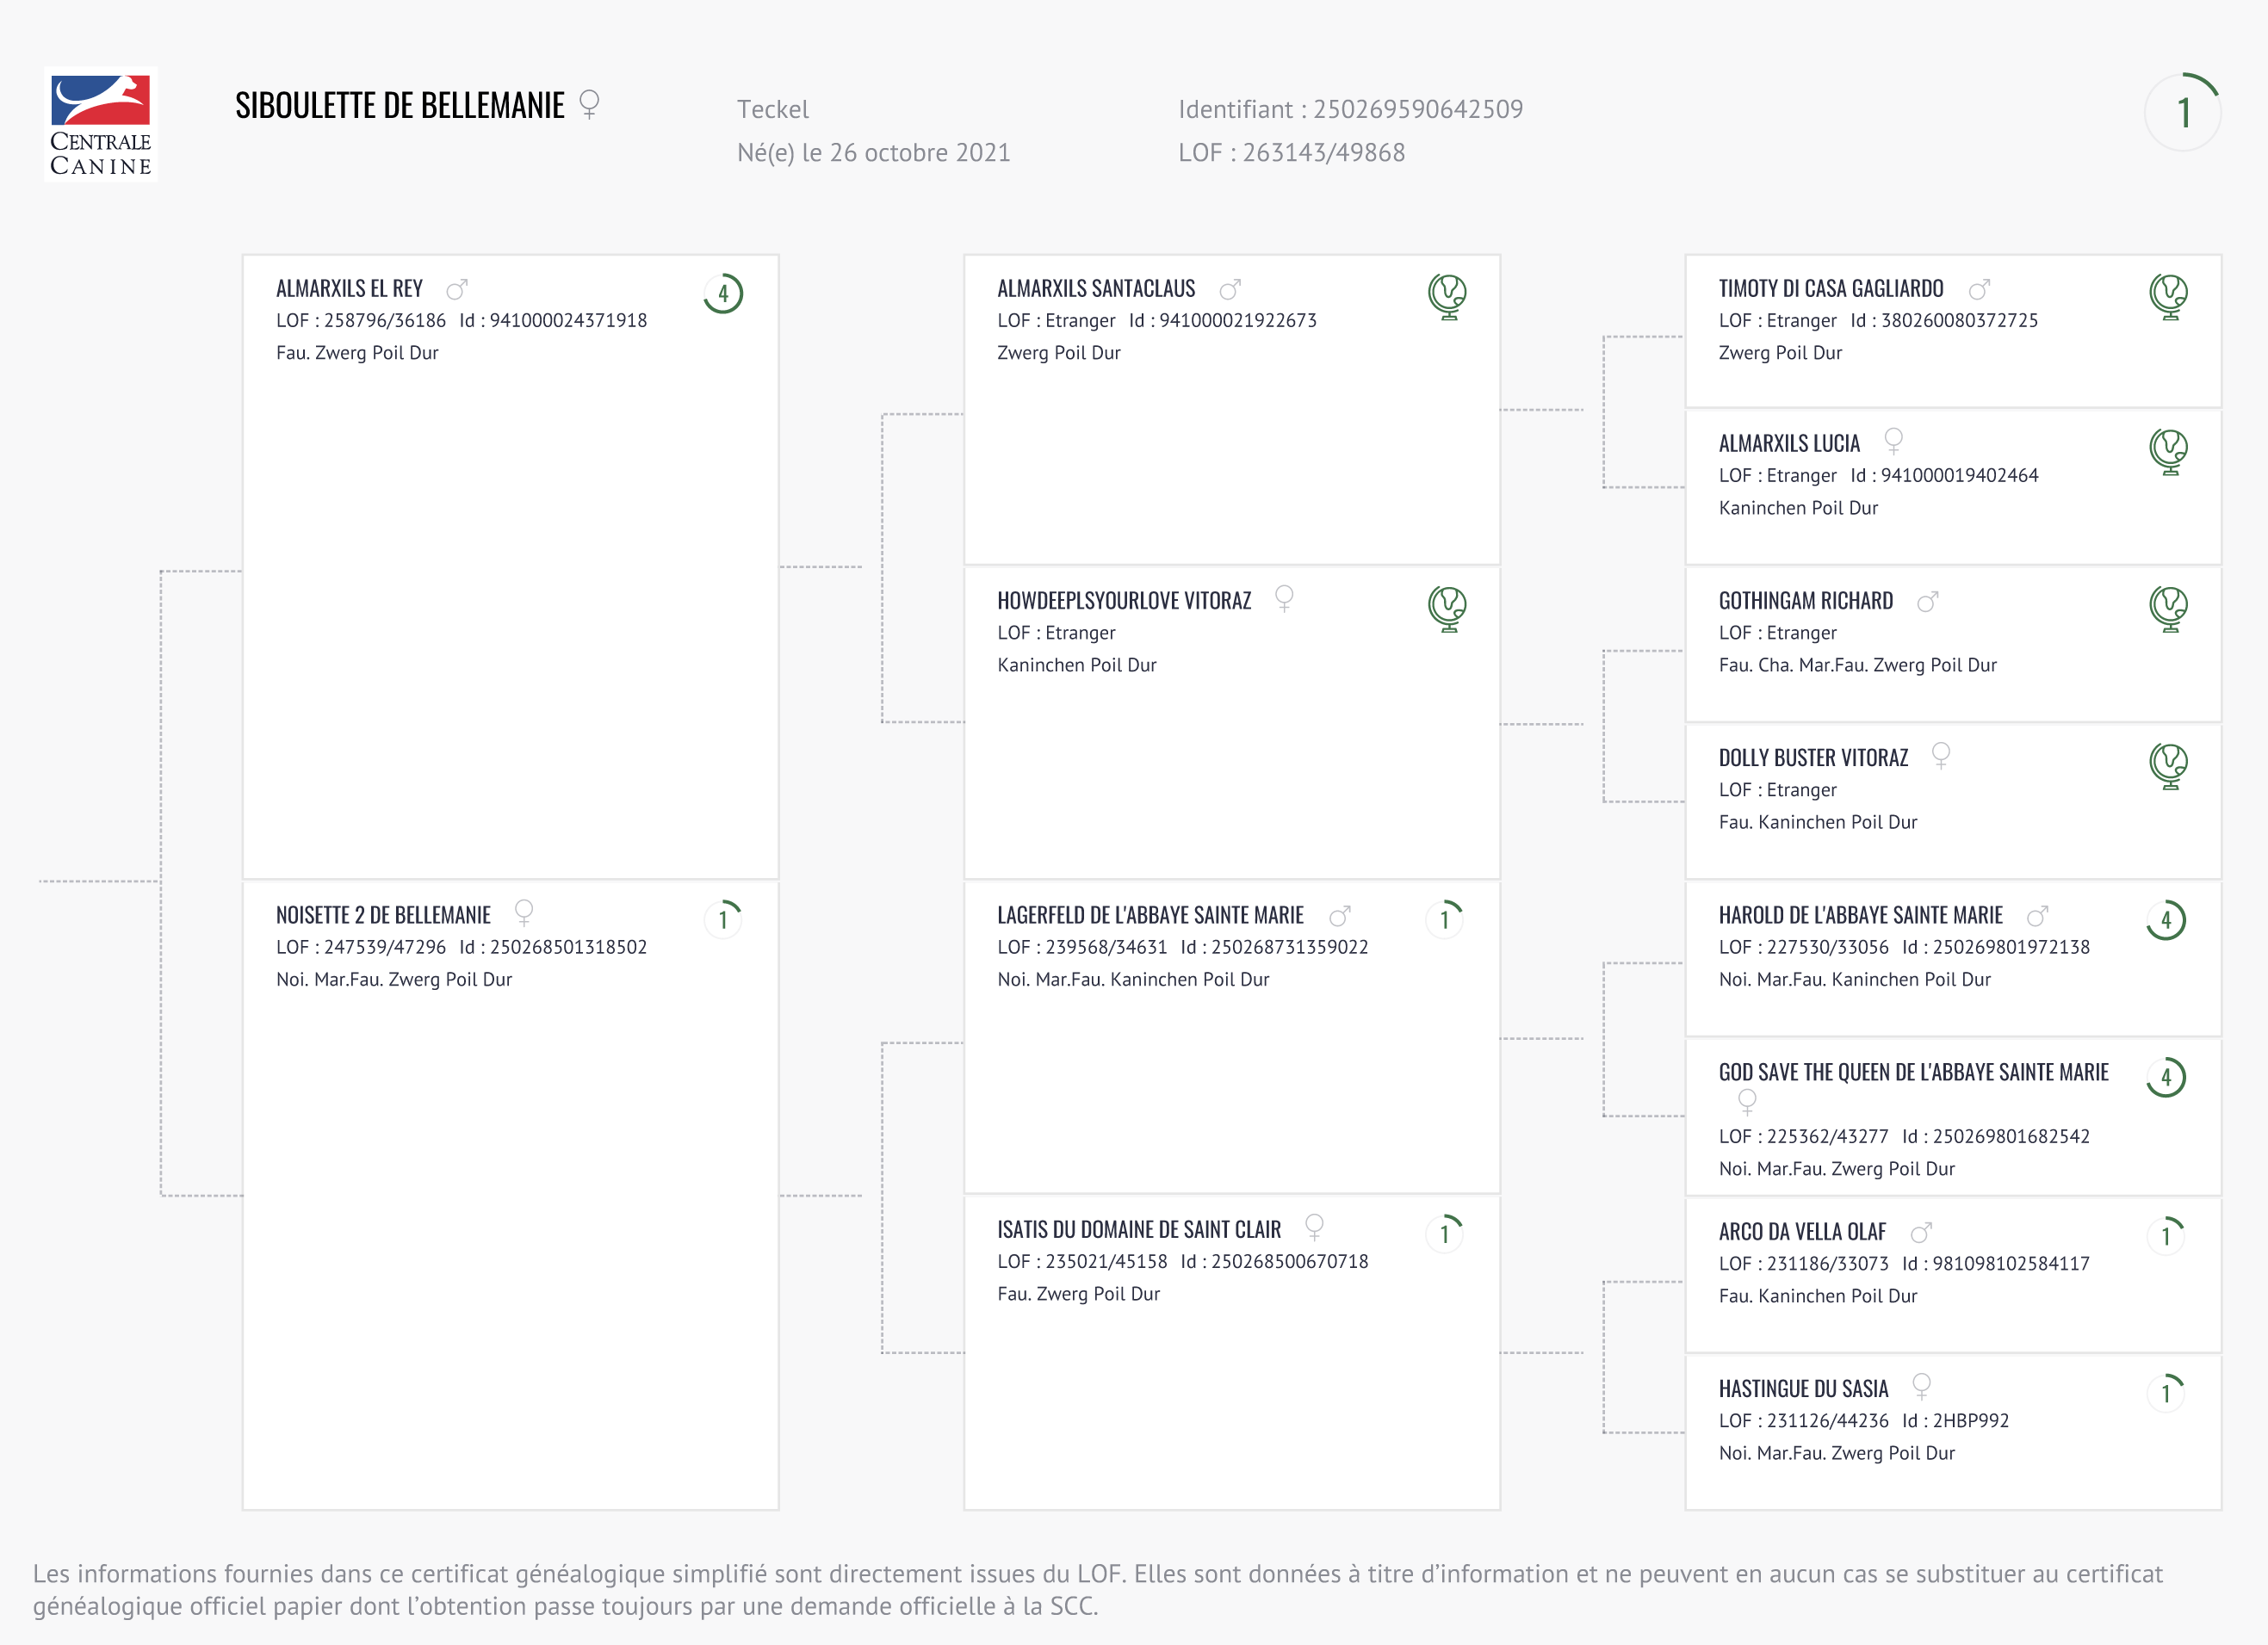Open Isatis Du Domaine De Saint Clair link
The height and width of the screenshot is (1645, 2268).
[1138, 1229]
